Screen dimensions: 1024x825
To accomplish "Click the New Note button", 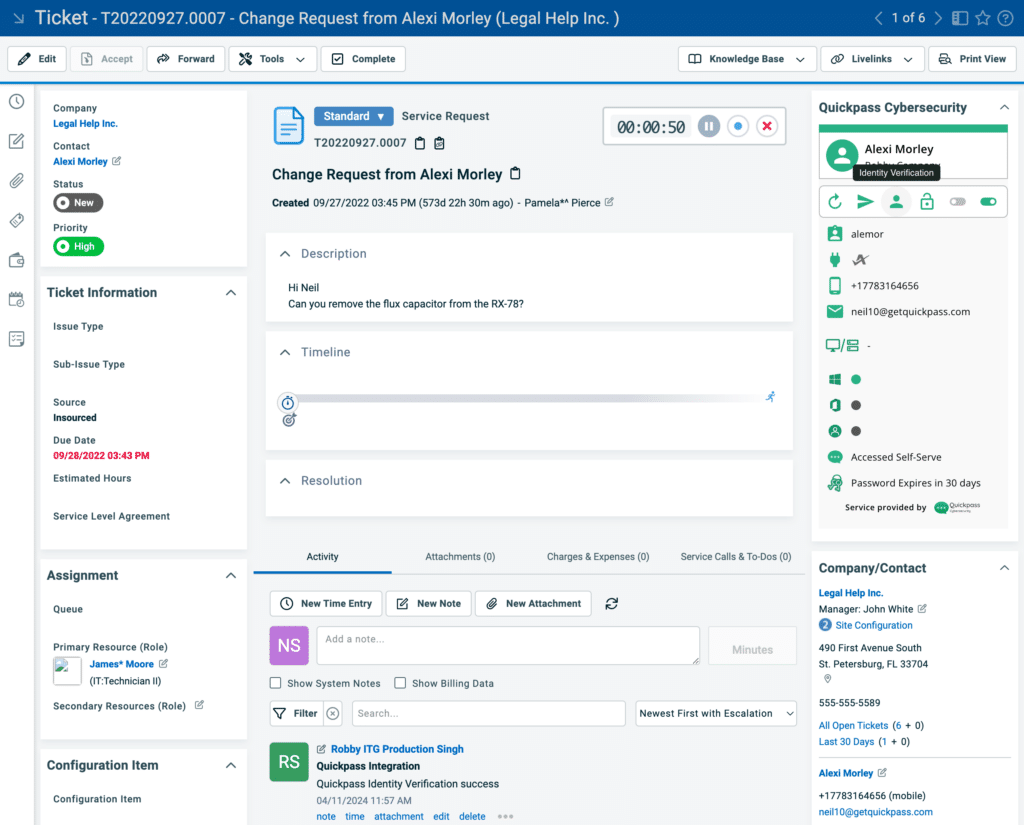I will coord(428,604).
